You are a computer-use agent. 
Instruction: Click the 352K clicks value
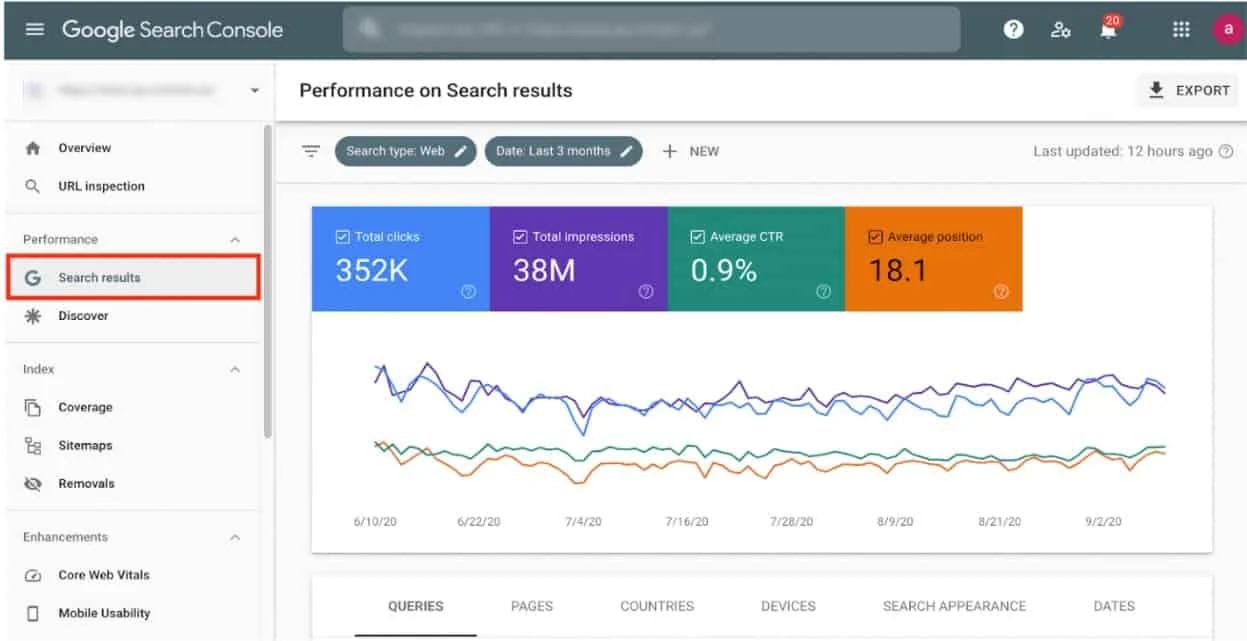pos(371,270)
